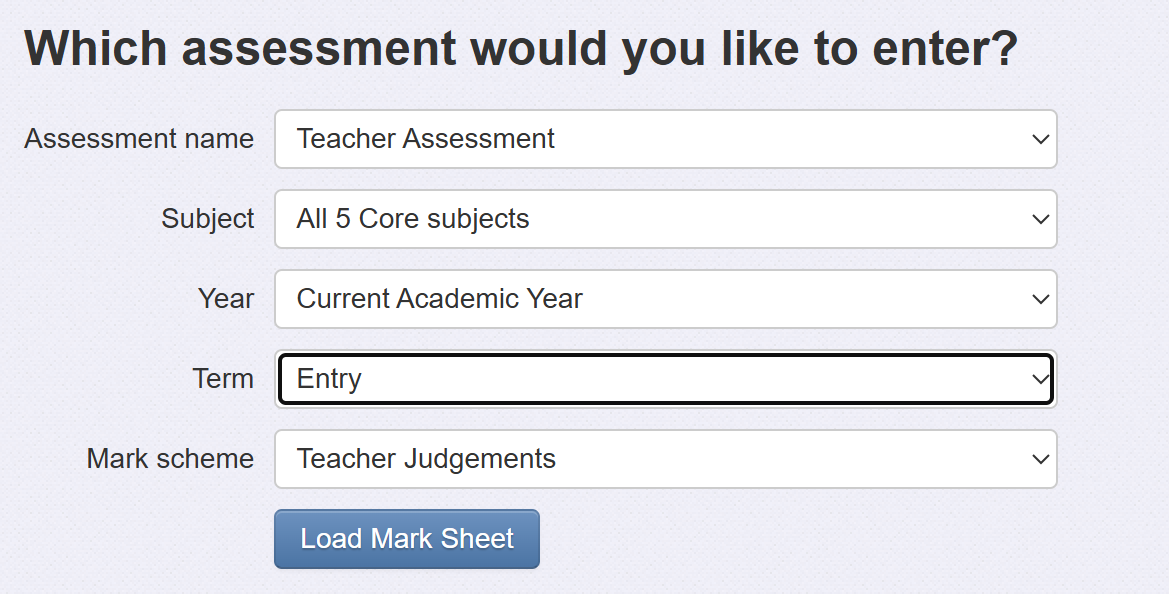Screen dimensions: 1169x594
Task: Click the Mark scheme chevron arrow
Action: 1040,459
